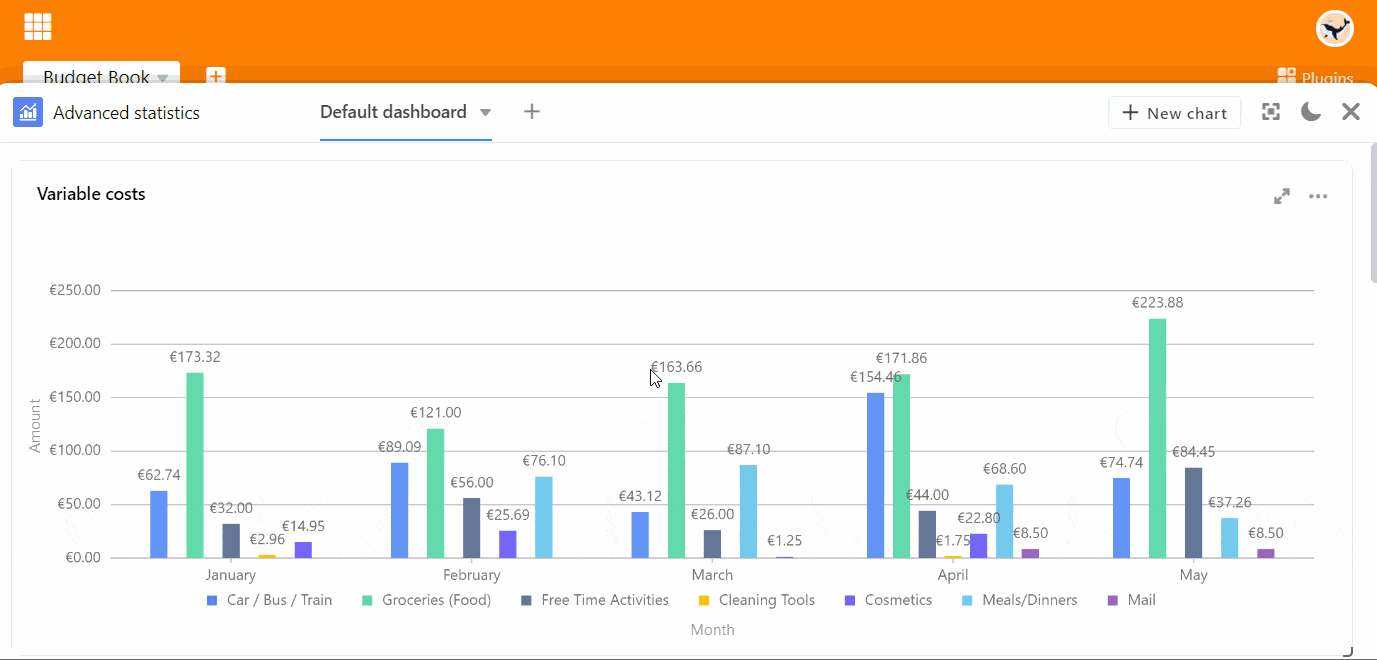Hide the Groceries (Food) legend series
This screenshot has width=1377, height=660.
(426, 600)
